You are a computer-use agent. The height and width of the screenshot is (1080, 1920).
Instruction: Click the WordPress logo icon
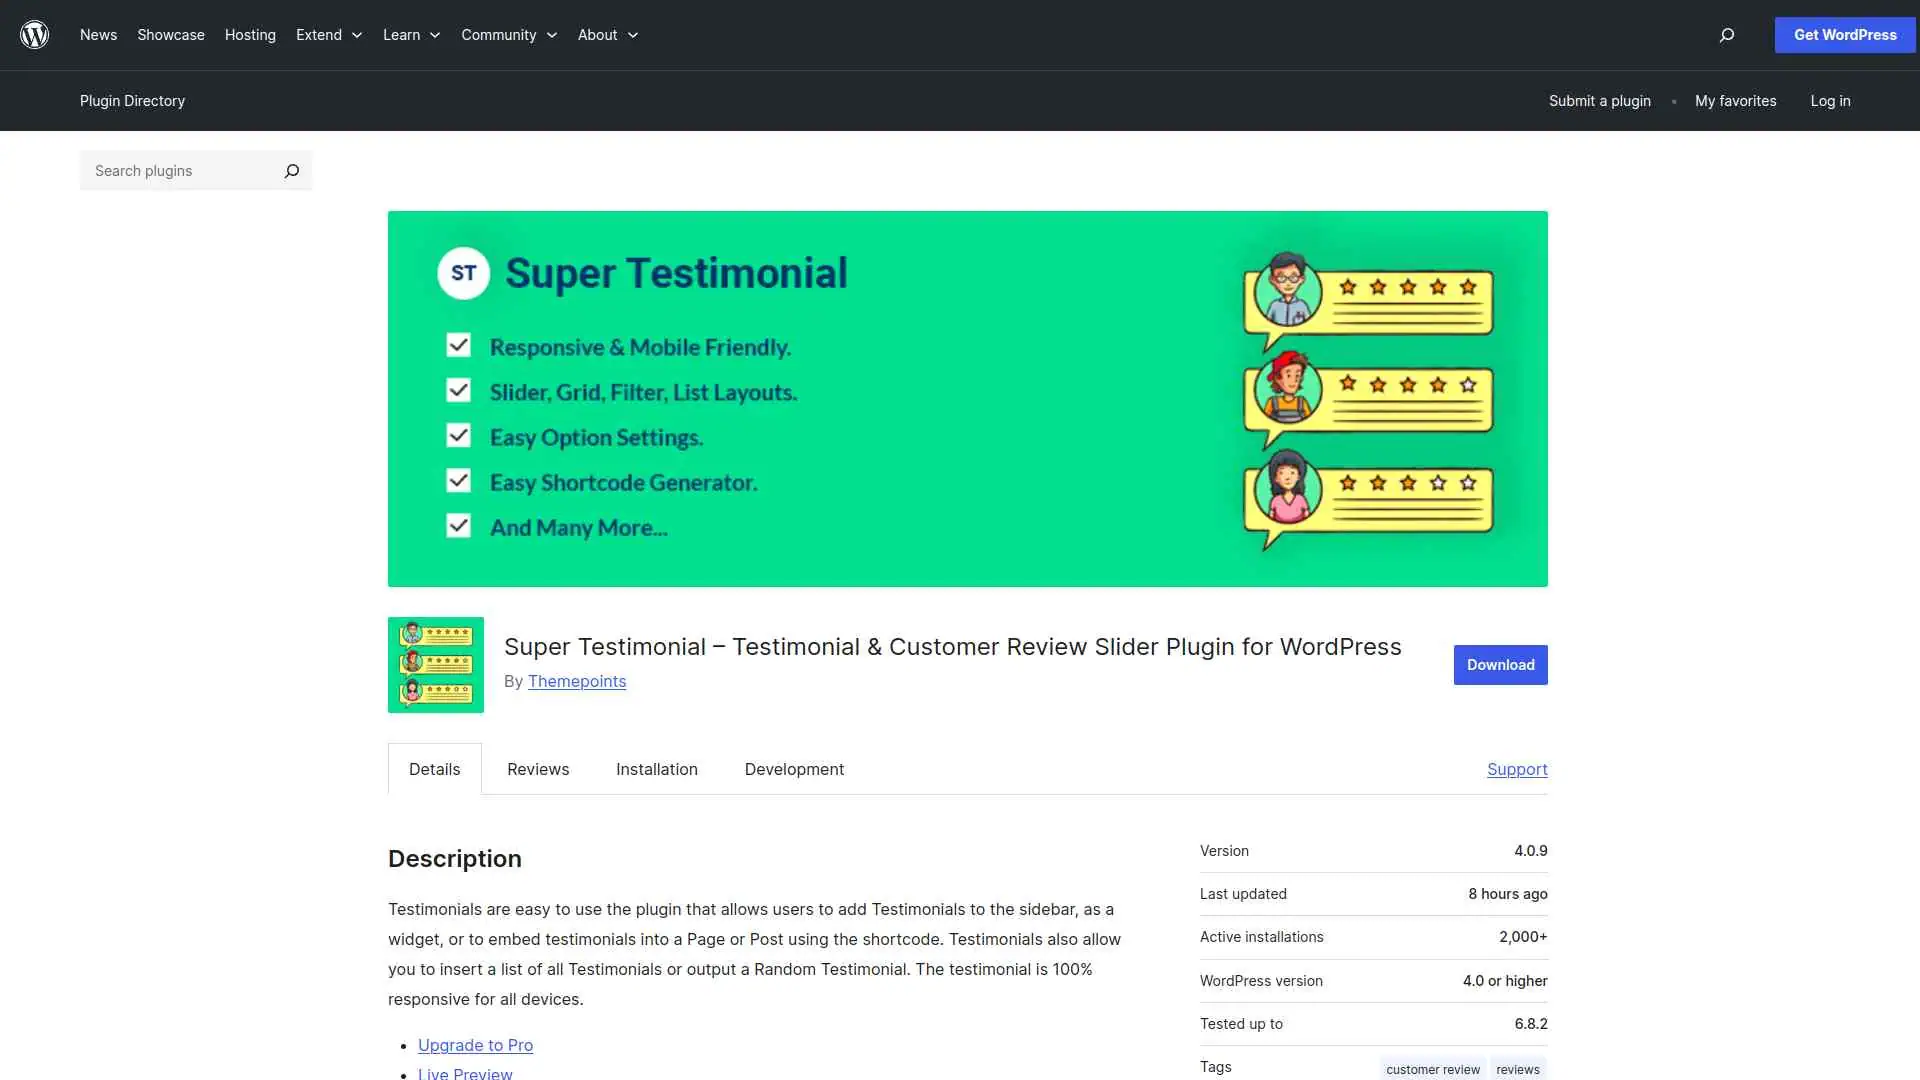coord(34,35)
